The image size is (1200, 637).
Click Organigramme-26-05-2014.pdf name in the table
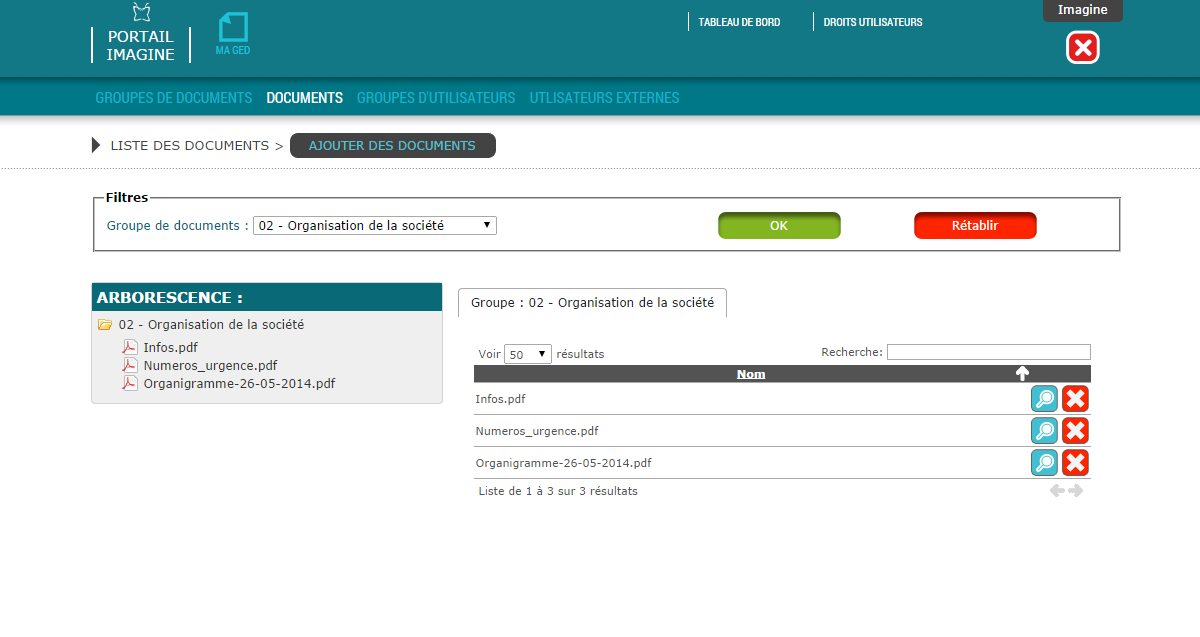coord(564,463)
